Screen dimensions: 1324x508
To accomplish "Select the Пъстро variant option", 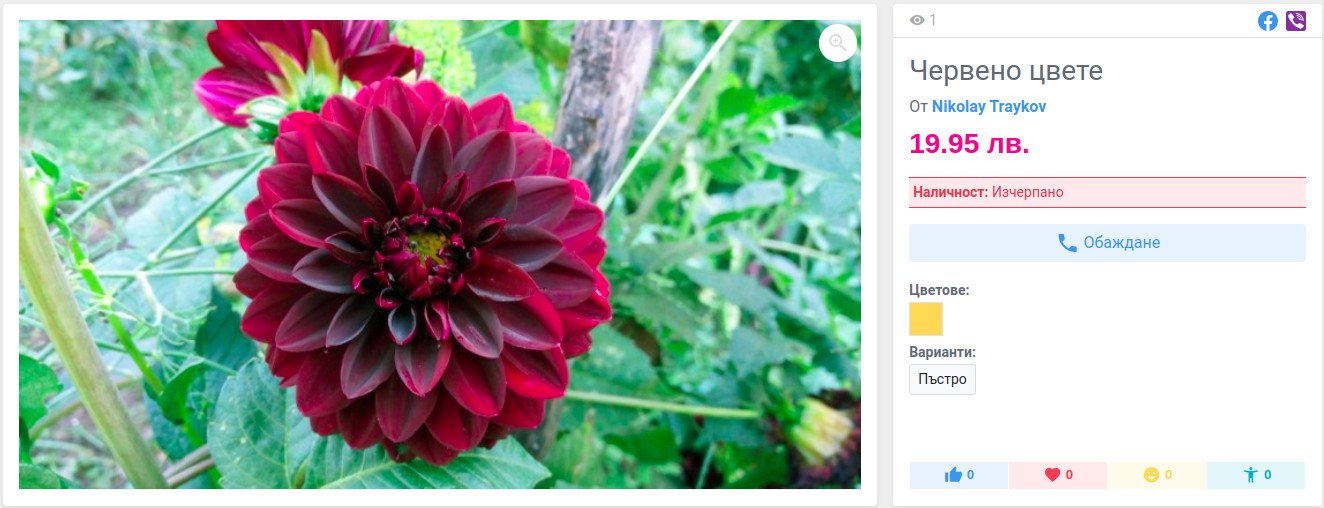I will coord(942,380).
